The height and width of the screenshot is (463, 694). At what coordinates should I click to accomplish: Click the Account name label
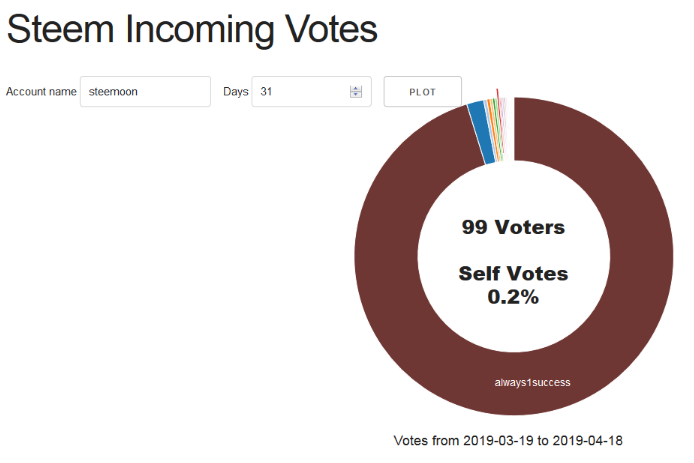41,92
